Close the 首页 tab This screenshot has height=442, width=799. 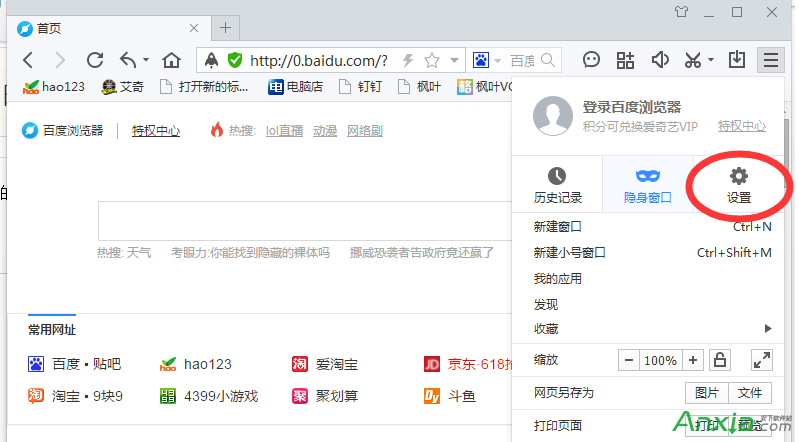click(194, 28)
